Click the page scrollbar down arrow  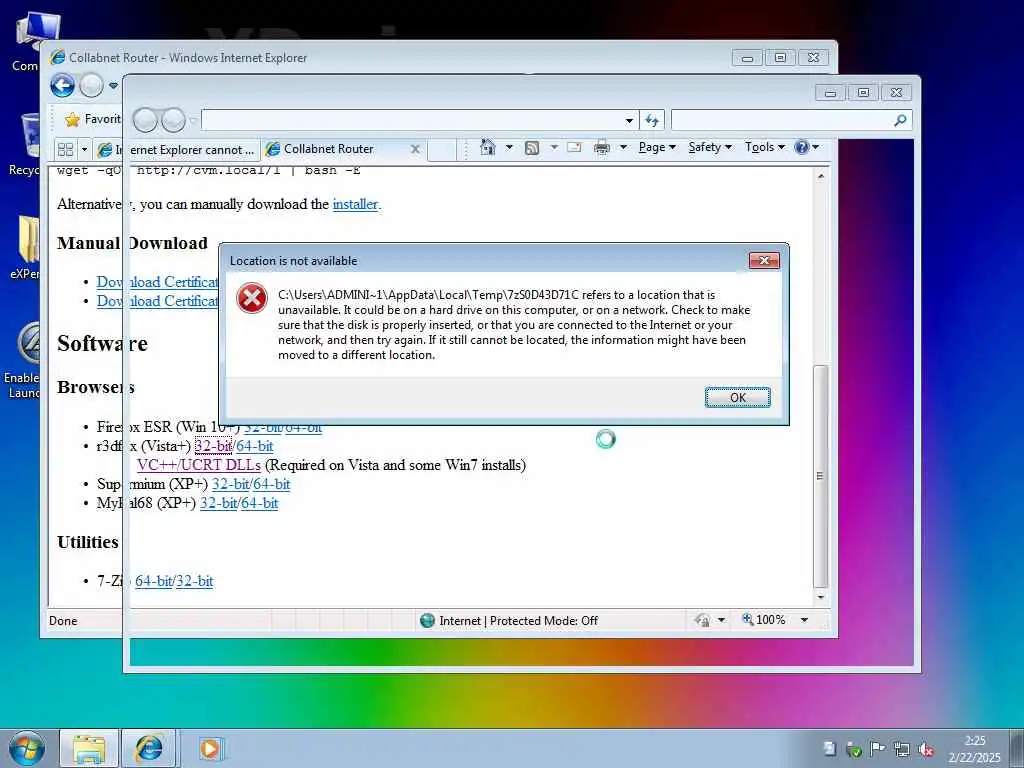821,597
